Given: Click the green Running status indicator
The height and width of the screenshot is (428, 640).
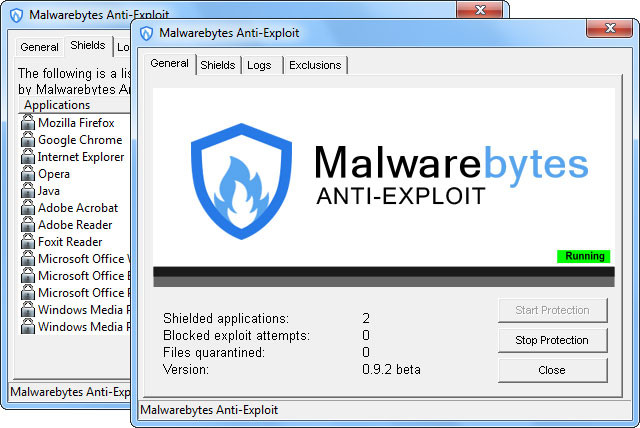Looking at the screenshot, I should (x=584, y=256).
